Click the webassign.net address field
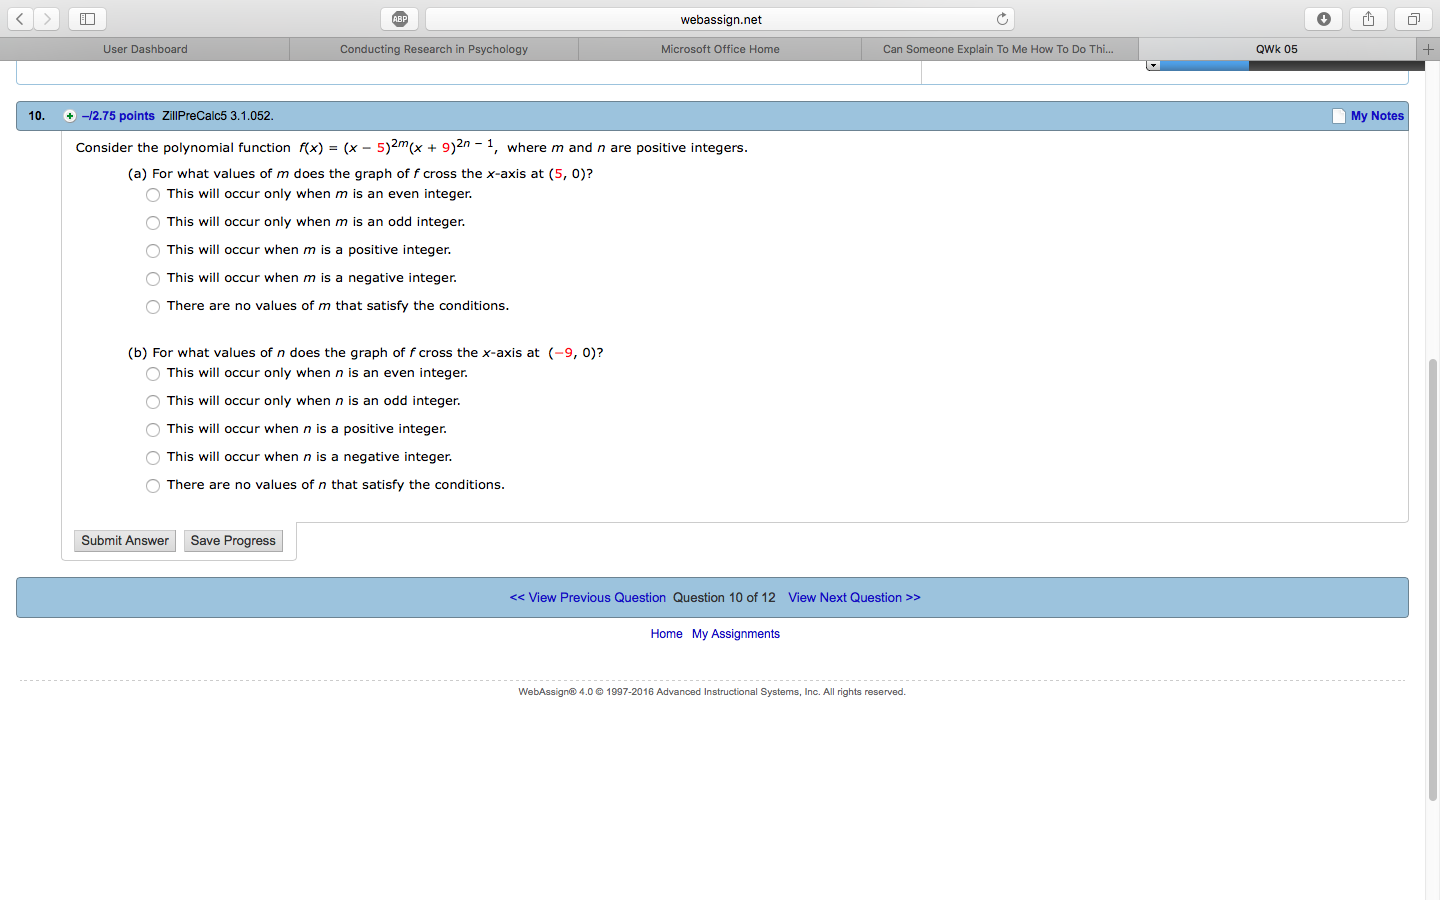The height and width of the screenshot is (900, 1440). [x=718, y=18]
